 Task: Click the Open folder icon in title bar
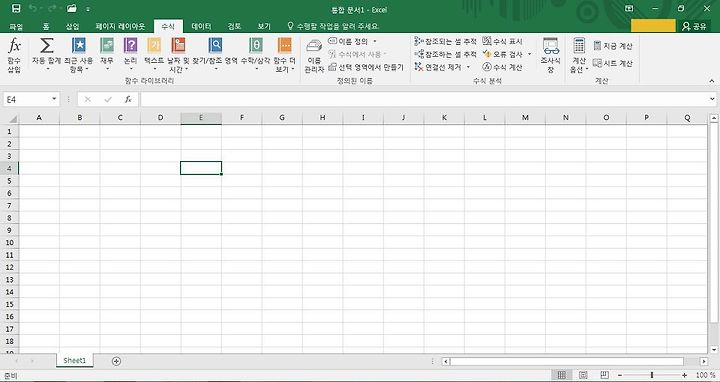pos(71,8)
